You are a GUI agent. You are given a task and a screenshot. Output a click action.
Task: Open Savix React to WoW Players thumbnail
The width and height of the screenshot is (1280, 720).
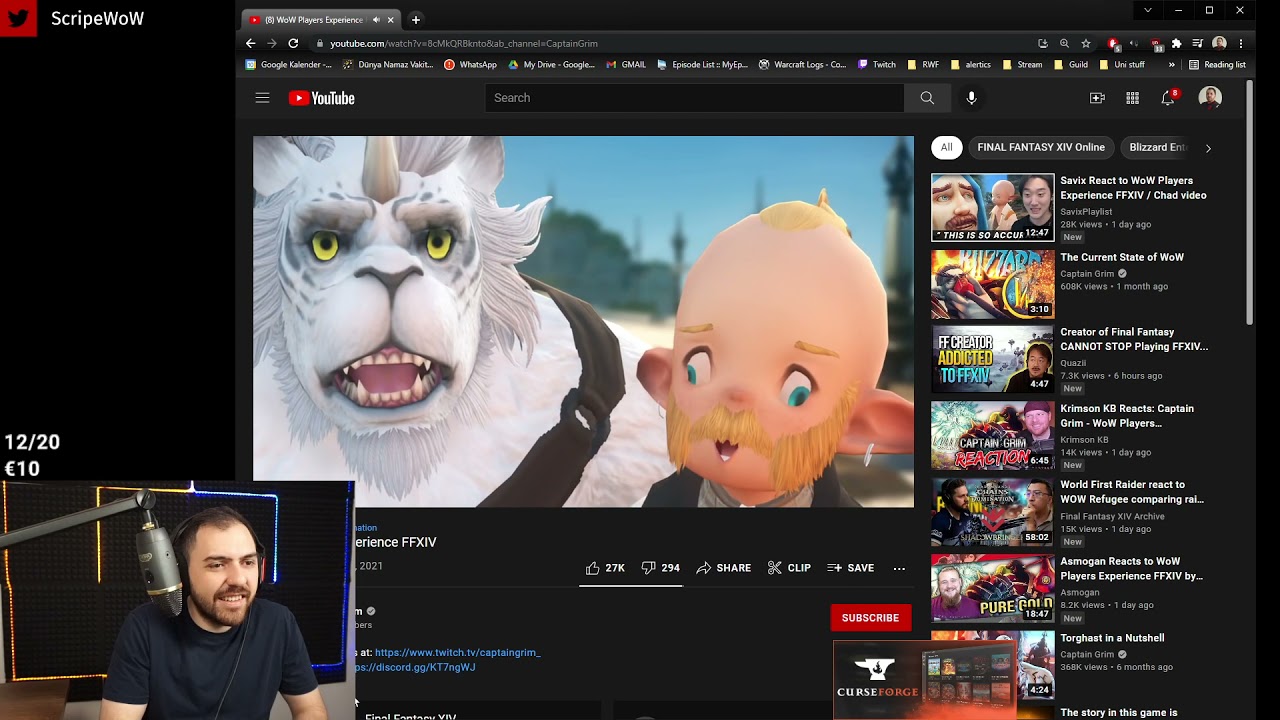[x=992, y=208]
